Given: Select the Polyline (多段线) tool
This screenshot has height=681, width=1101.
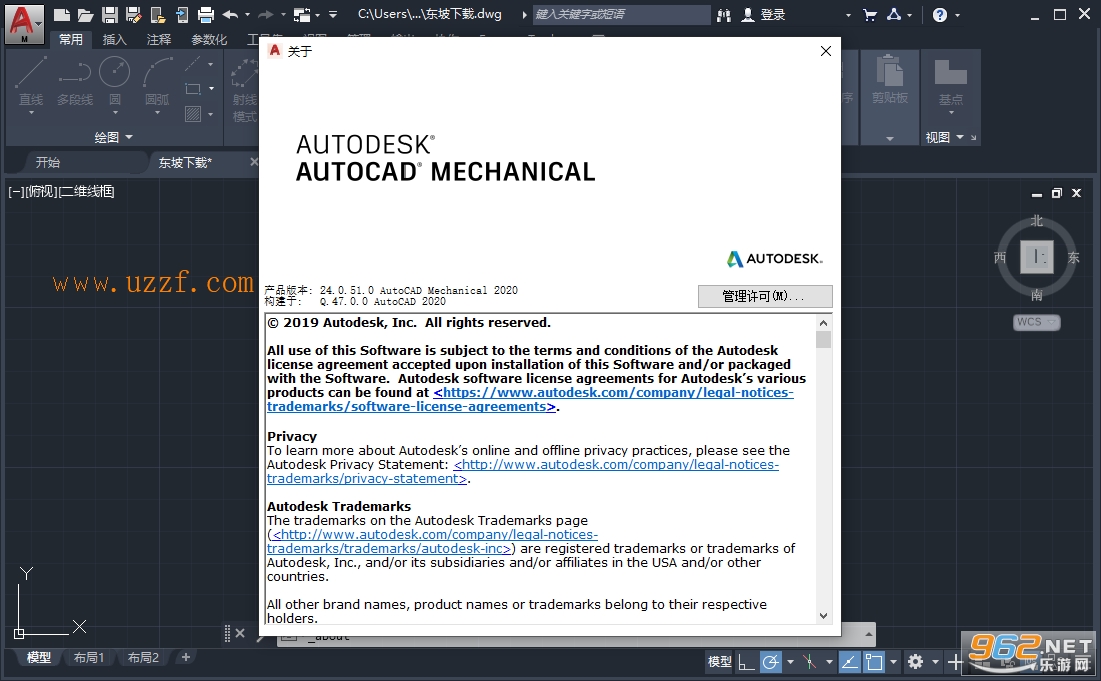Looking at the screenshot, I should 74,81.
